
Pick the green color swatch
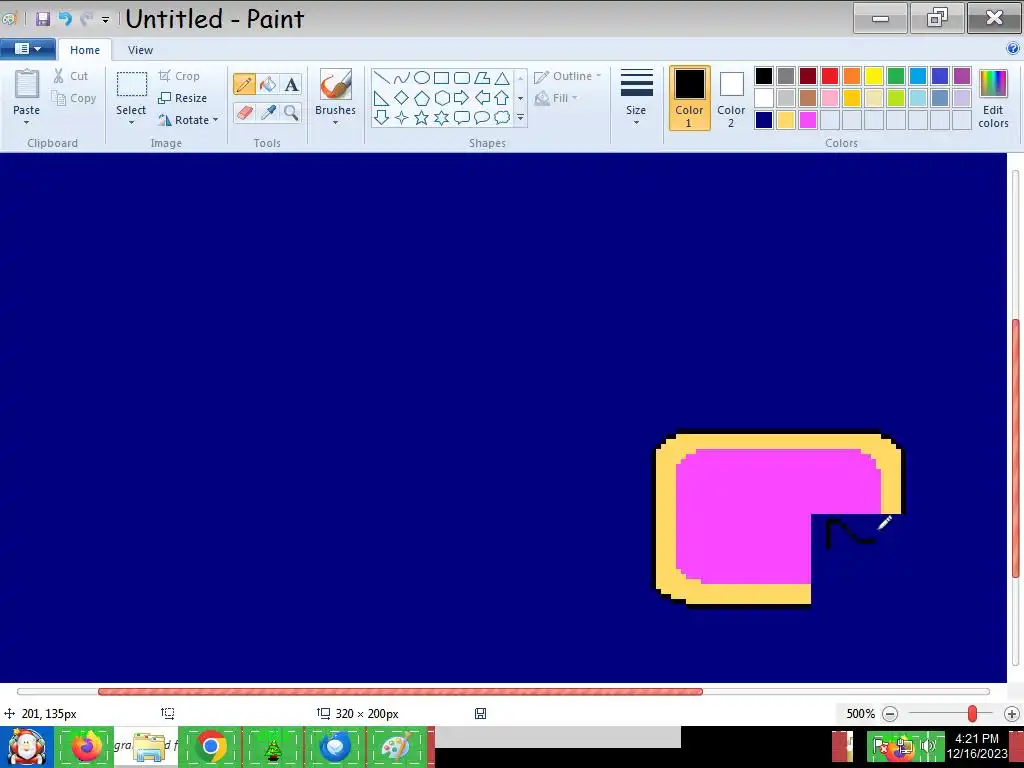click(x=896, y=76)
